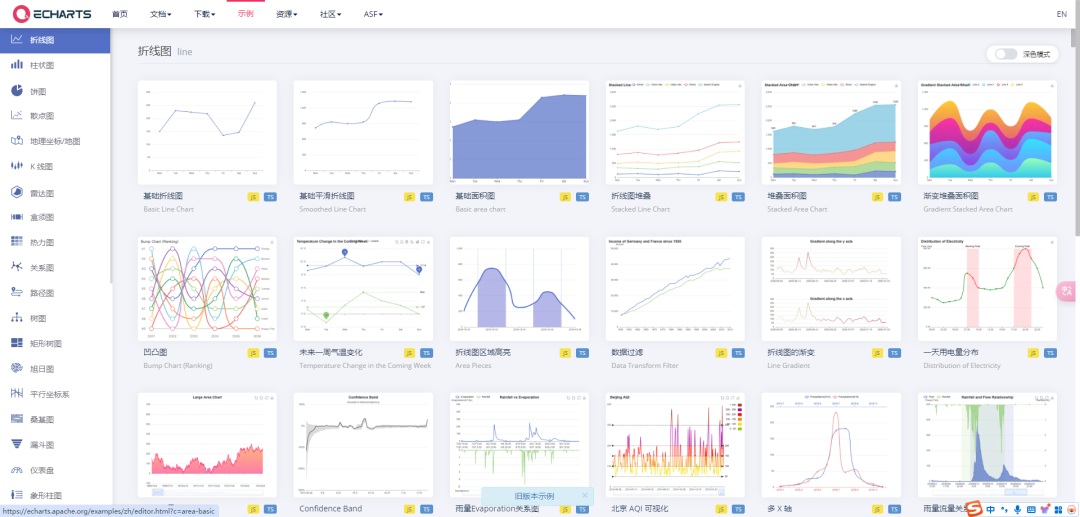Close the 旧版本示例 banner
1080x517 pixels.
click(x=585, y=495)
